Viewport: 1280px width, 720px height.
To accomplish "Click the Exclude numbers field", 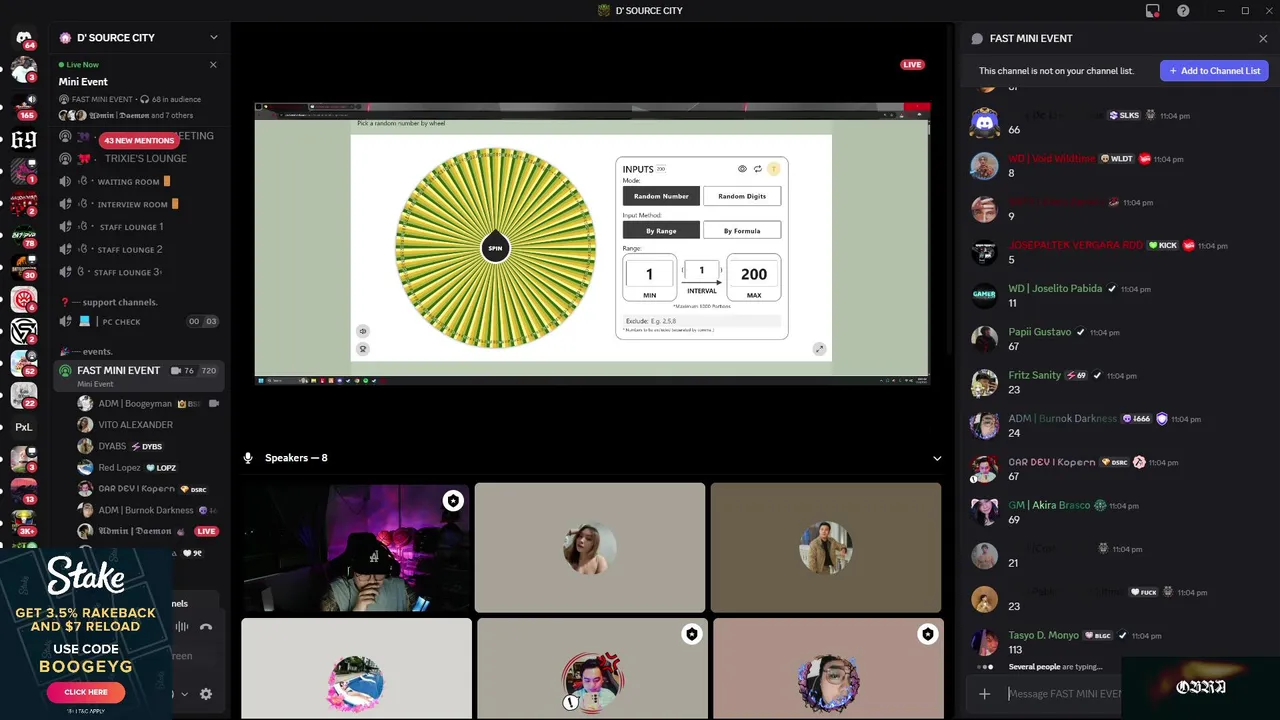I will (x=702, y=321).
